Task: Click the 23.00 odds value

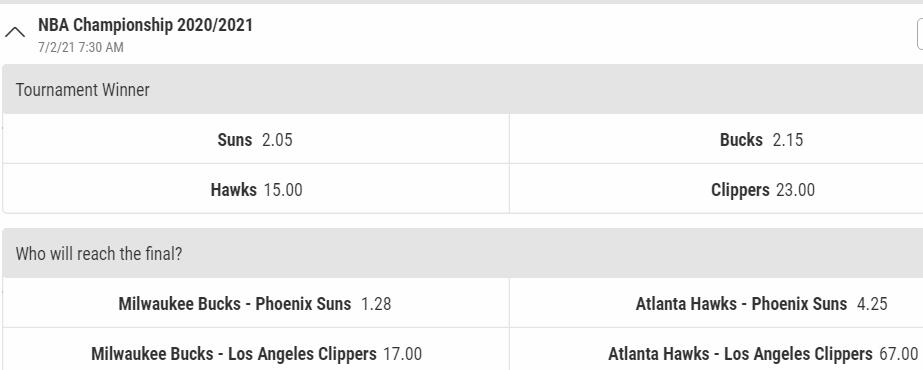Action: pos(795,190)
